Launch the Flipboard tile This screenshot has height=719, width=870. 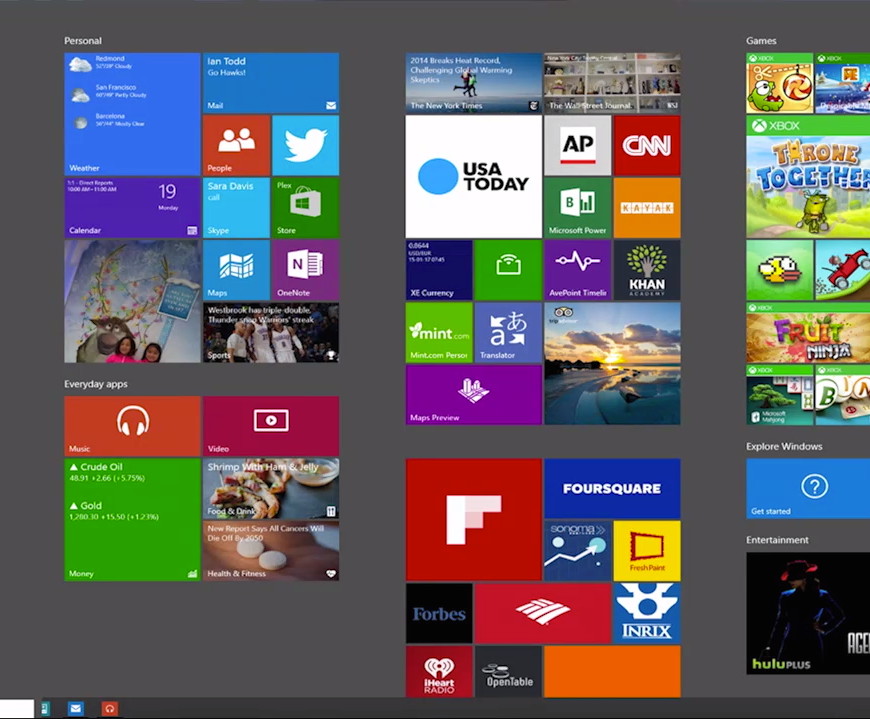[x=473, y=519]
